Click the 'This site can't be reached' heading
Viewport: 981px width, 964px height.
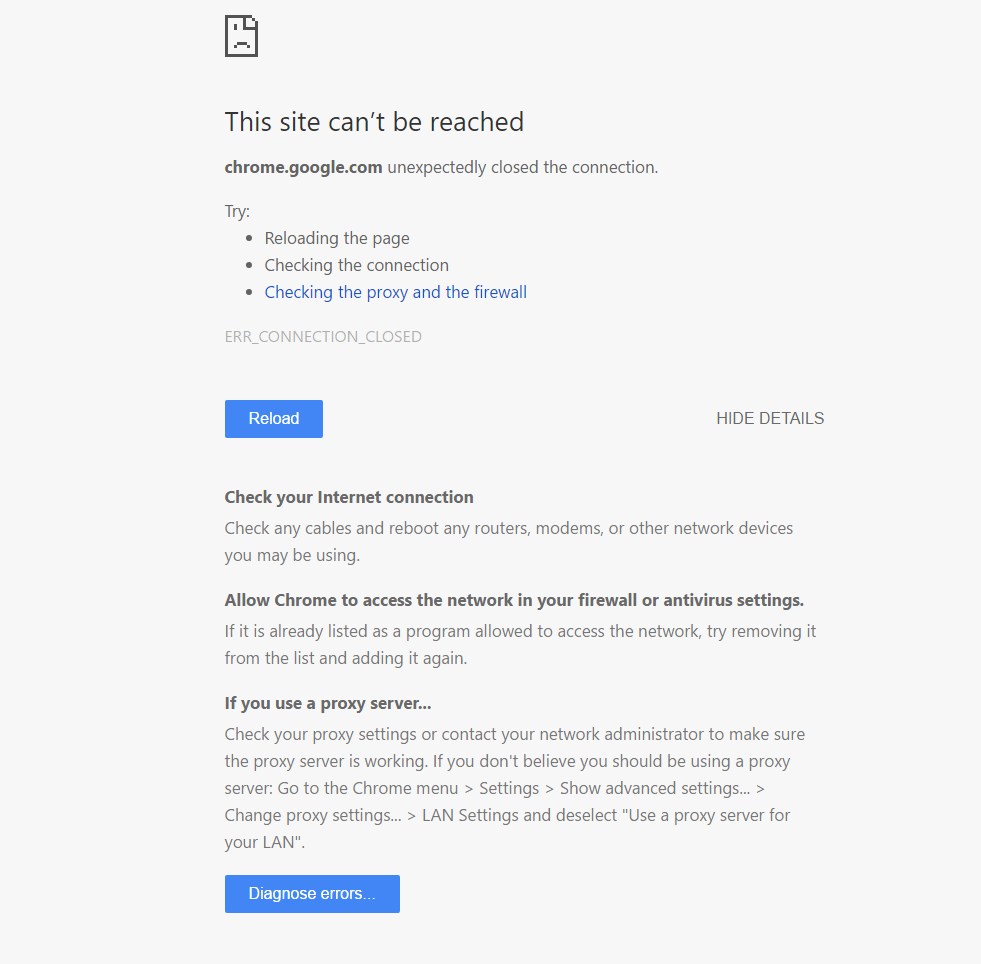click(x=374, y=122)
